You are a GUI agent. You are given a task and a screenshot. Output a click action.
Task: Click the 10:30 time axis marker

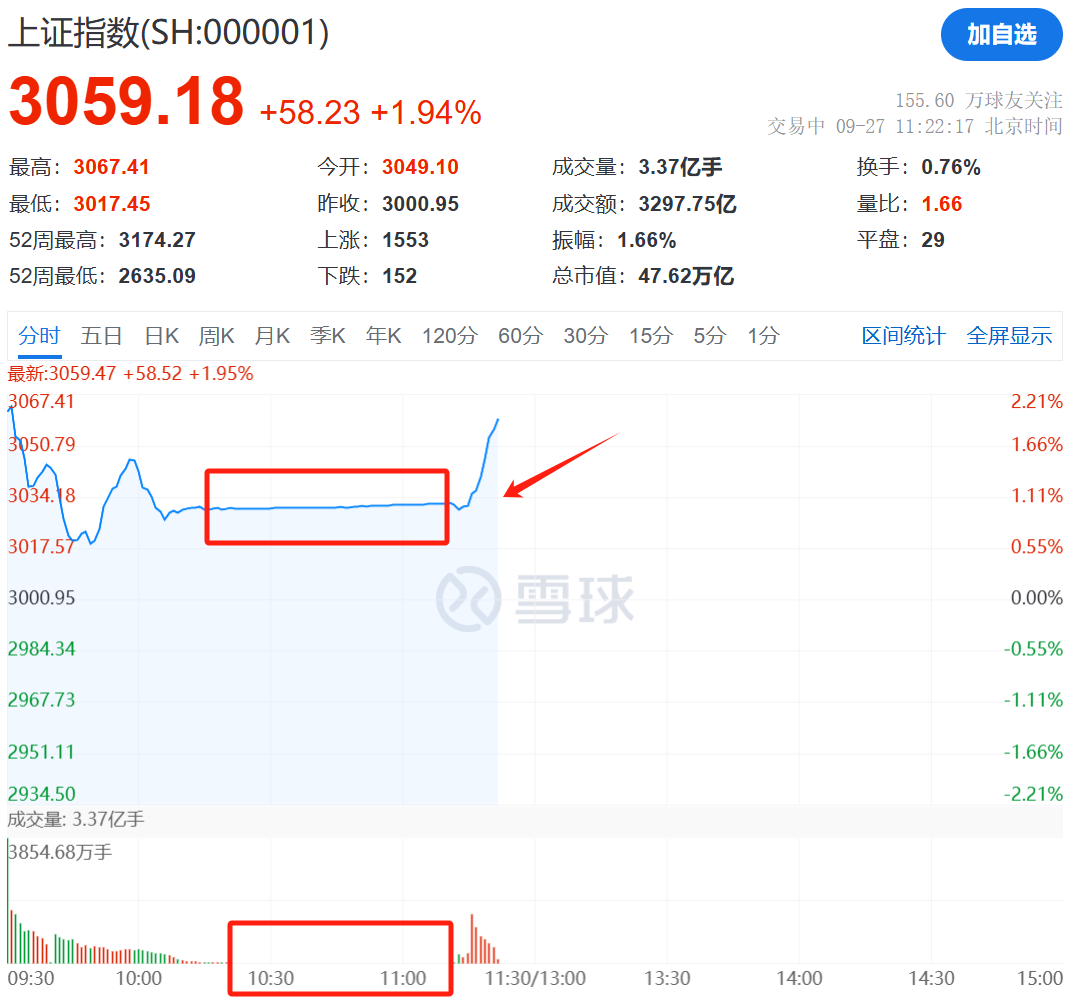pyautogui.click(x=271, y=978)
